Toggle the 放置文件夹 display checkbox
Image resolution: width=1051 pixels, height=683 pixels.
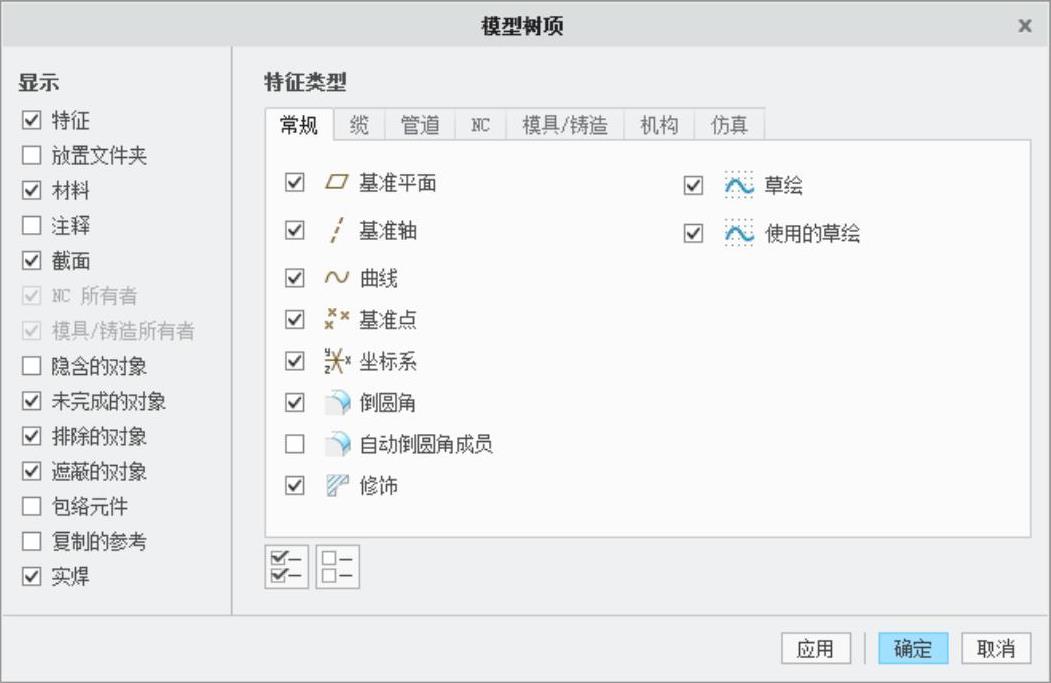pos(32,156)
